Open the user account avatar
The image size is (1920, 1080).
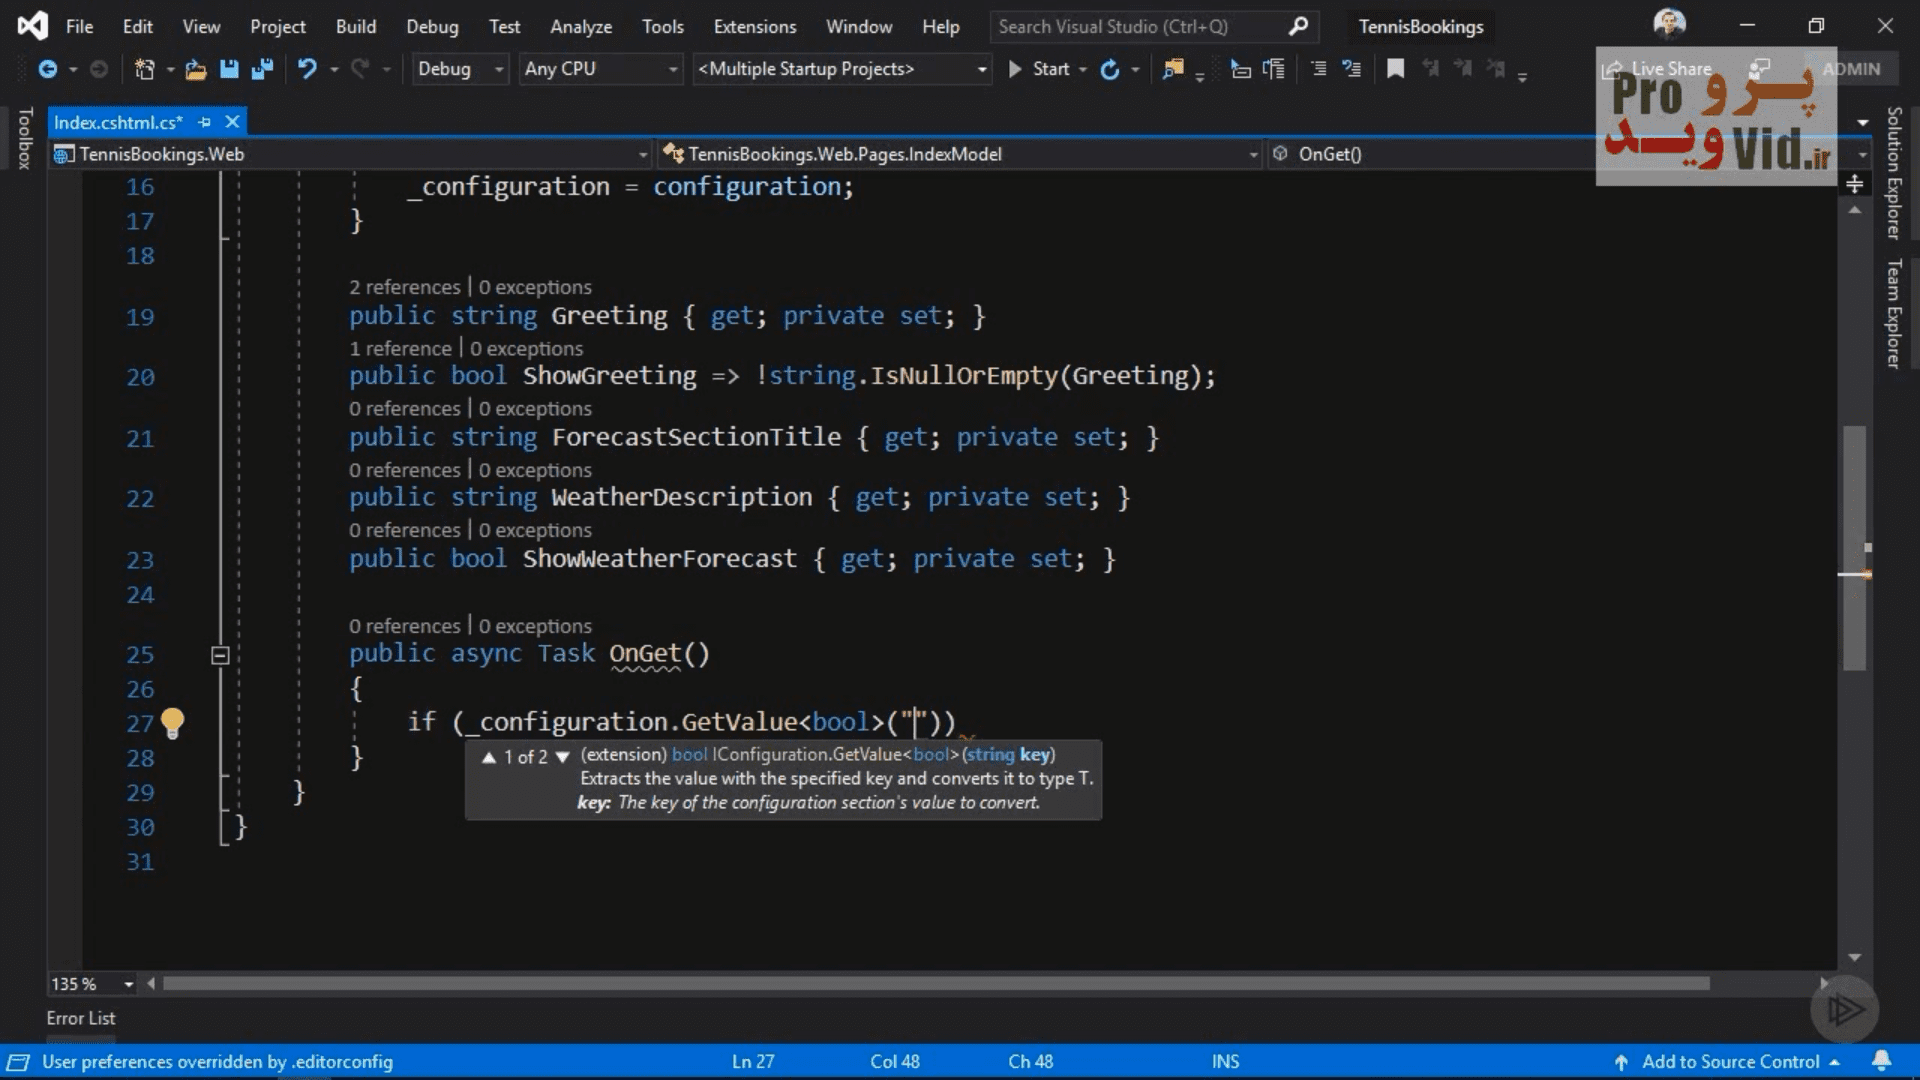(x=1669, y=24)
